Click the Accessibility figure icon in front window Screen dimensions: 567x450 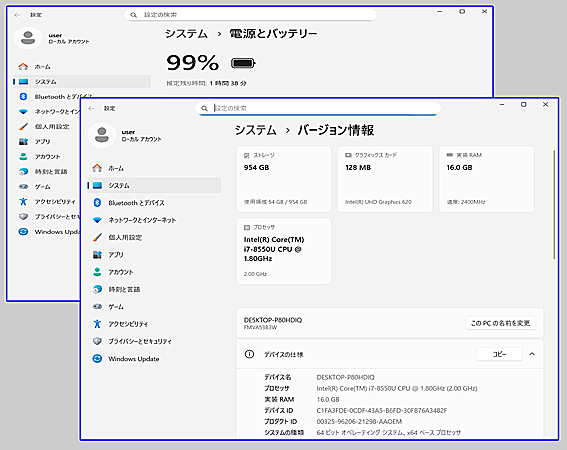pos(97,324)
